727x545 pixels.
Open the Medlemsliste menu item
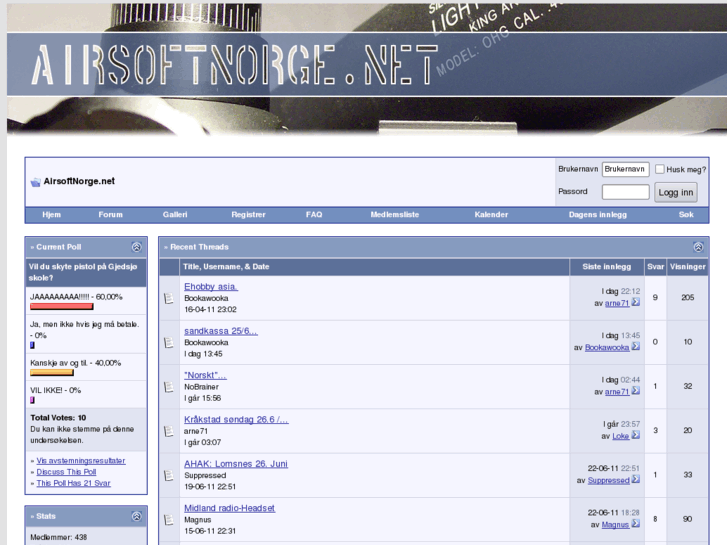(x=395, y=215)
